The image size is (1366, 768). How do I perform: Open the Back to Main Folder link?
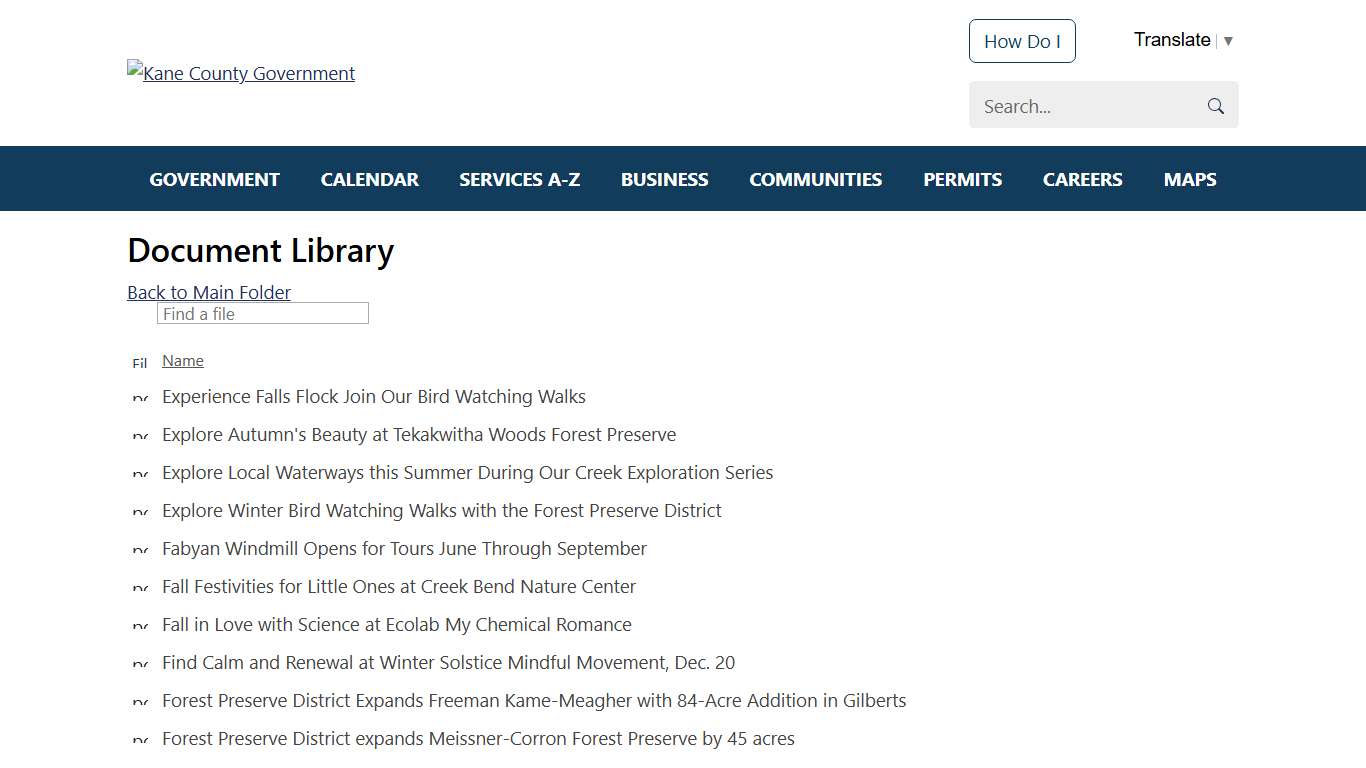tap(208, 292)
